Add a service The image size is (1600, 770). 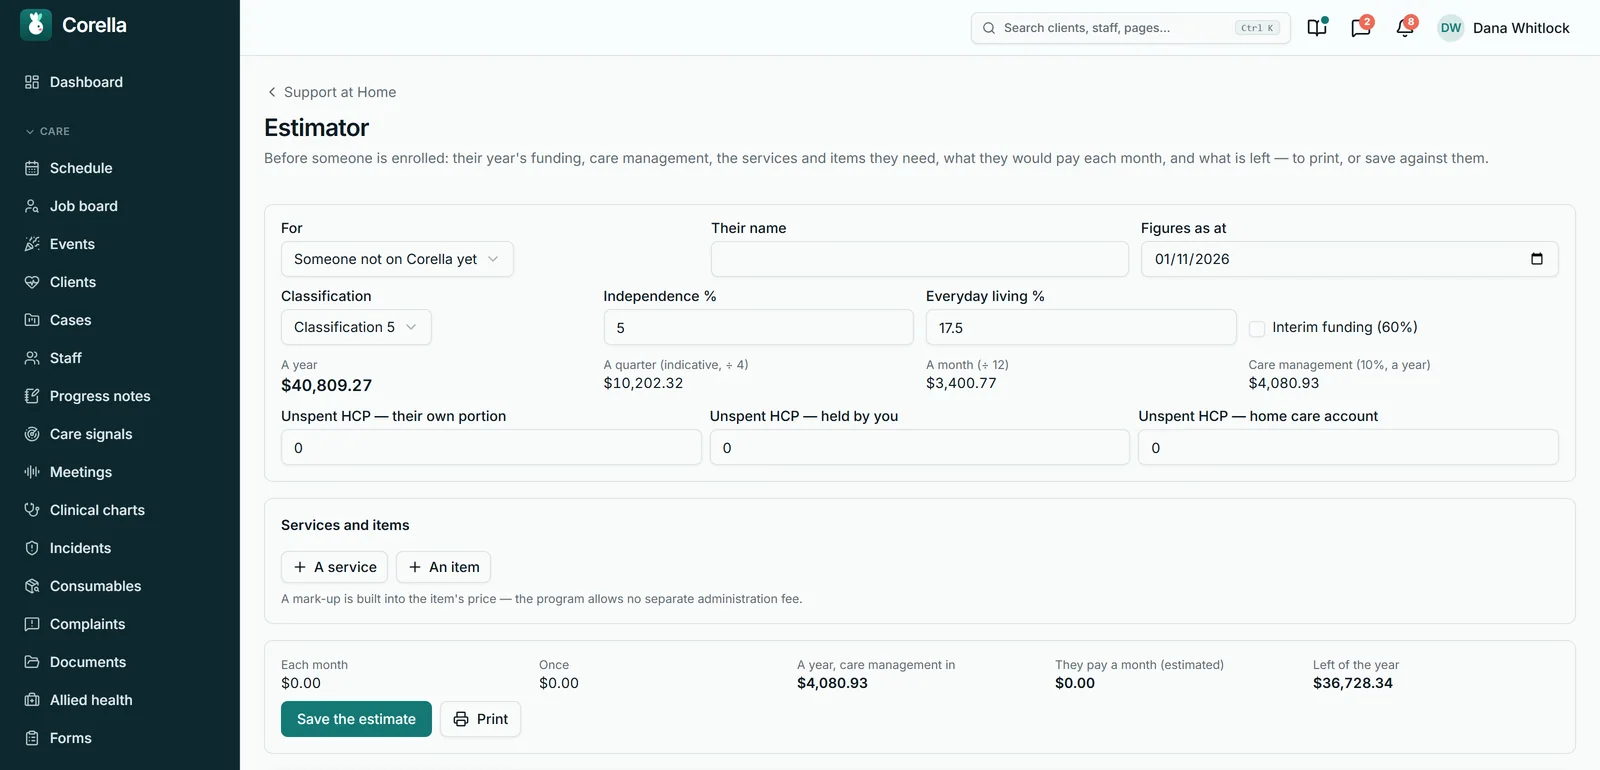pos(334,567)
